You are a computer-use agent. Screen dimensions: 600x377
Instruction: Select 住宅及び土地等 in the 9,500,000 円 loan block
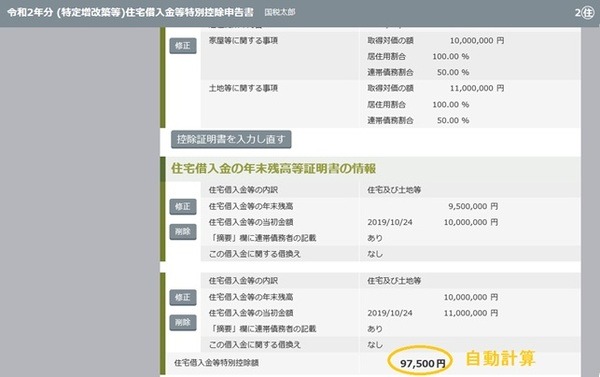[394, 190]
